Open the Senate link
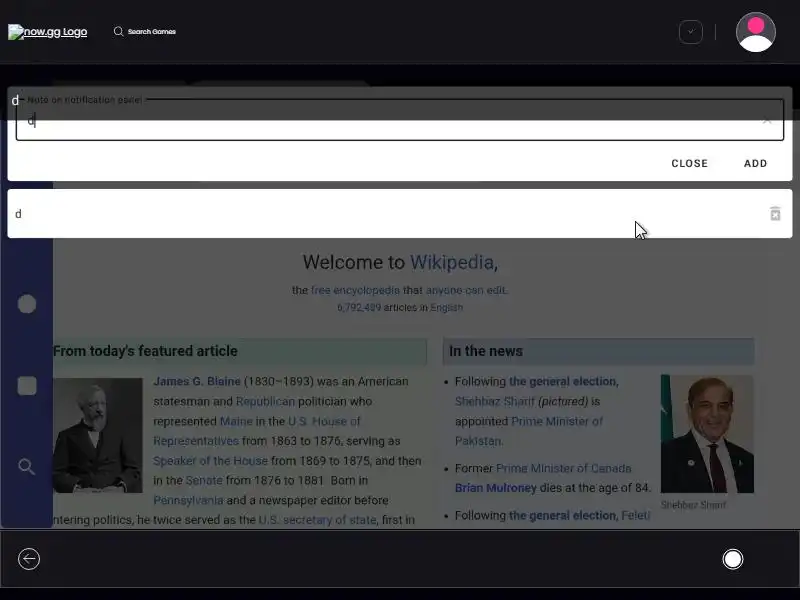Image resolution: width=800 pixels, height=600 pixels. (204, 481)
